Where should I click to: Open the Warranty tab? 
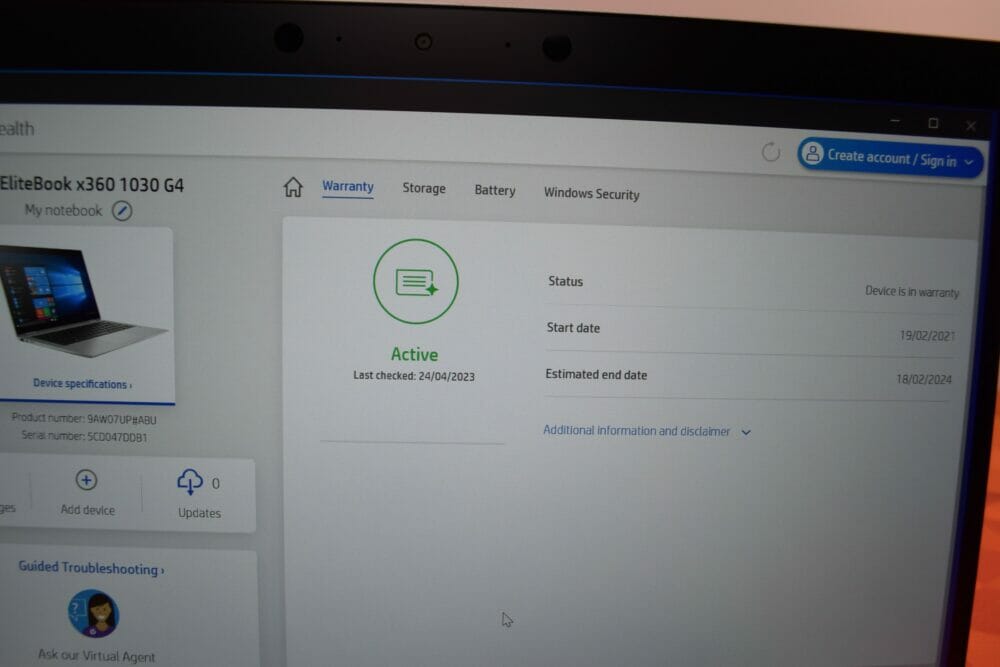pos(348,187)
